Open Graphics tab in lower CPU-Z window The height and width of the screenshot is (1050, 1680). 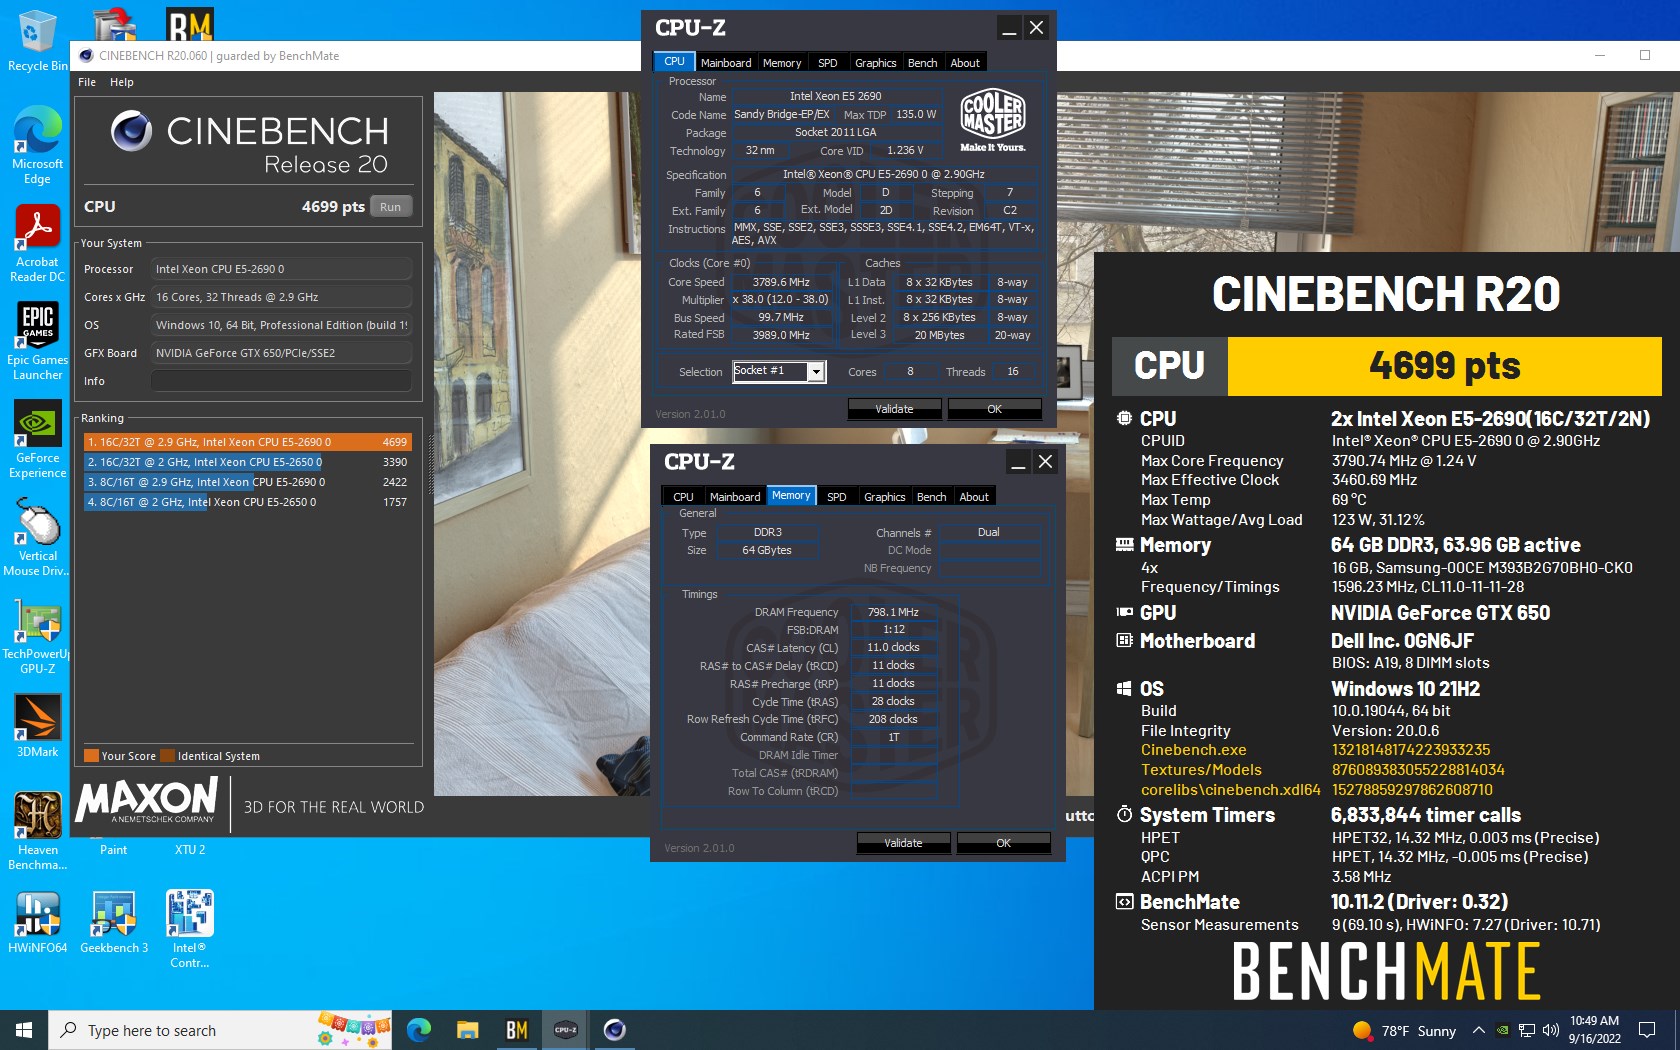pyautogui.click(x=885, y=496)
